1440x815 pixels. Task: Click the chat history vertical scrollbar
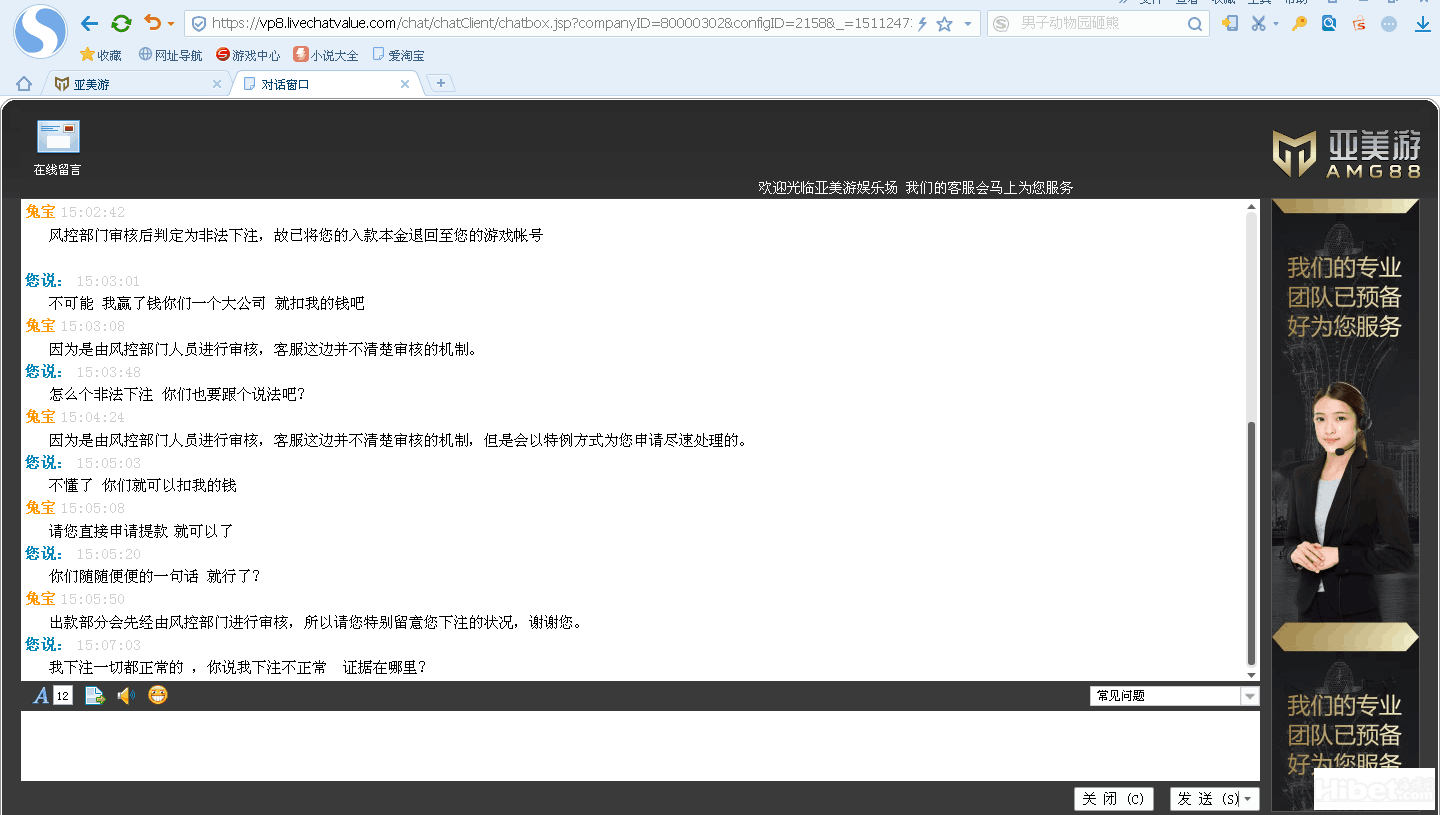click(1251, 540)
